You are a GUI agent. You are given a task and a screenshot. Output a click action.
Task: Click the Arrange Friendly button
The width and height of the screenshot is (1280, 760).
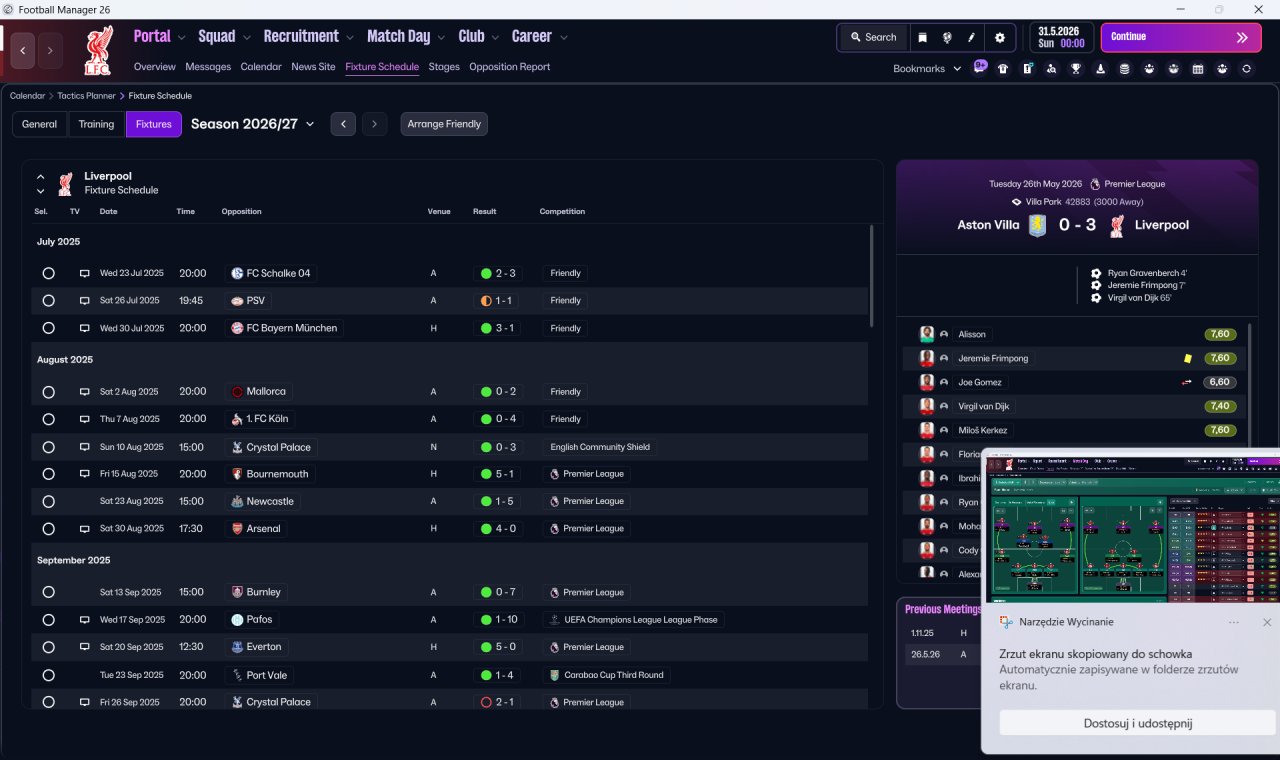pyautogui.click(x=444, y=124)
